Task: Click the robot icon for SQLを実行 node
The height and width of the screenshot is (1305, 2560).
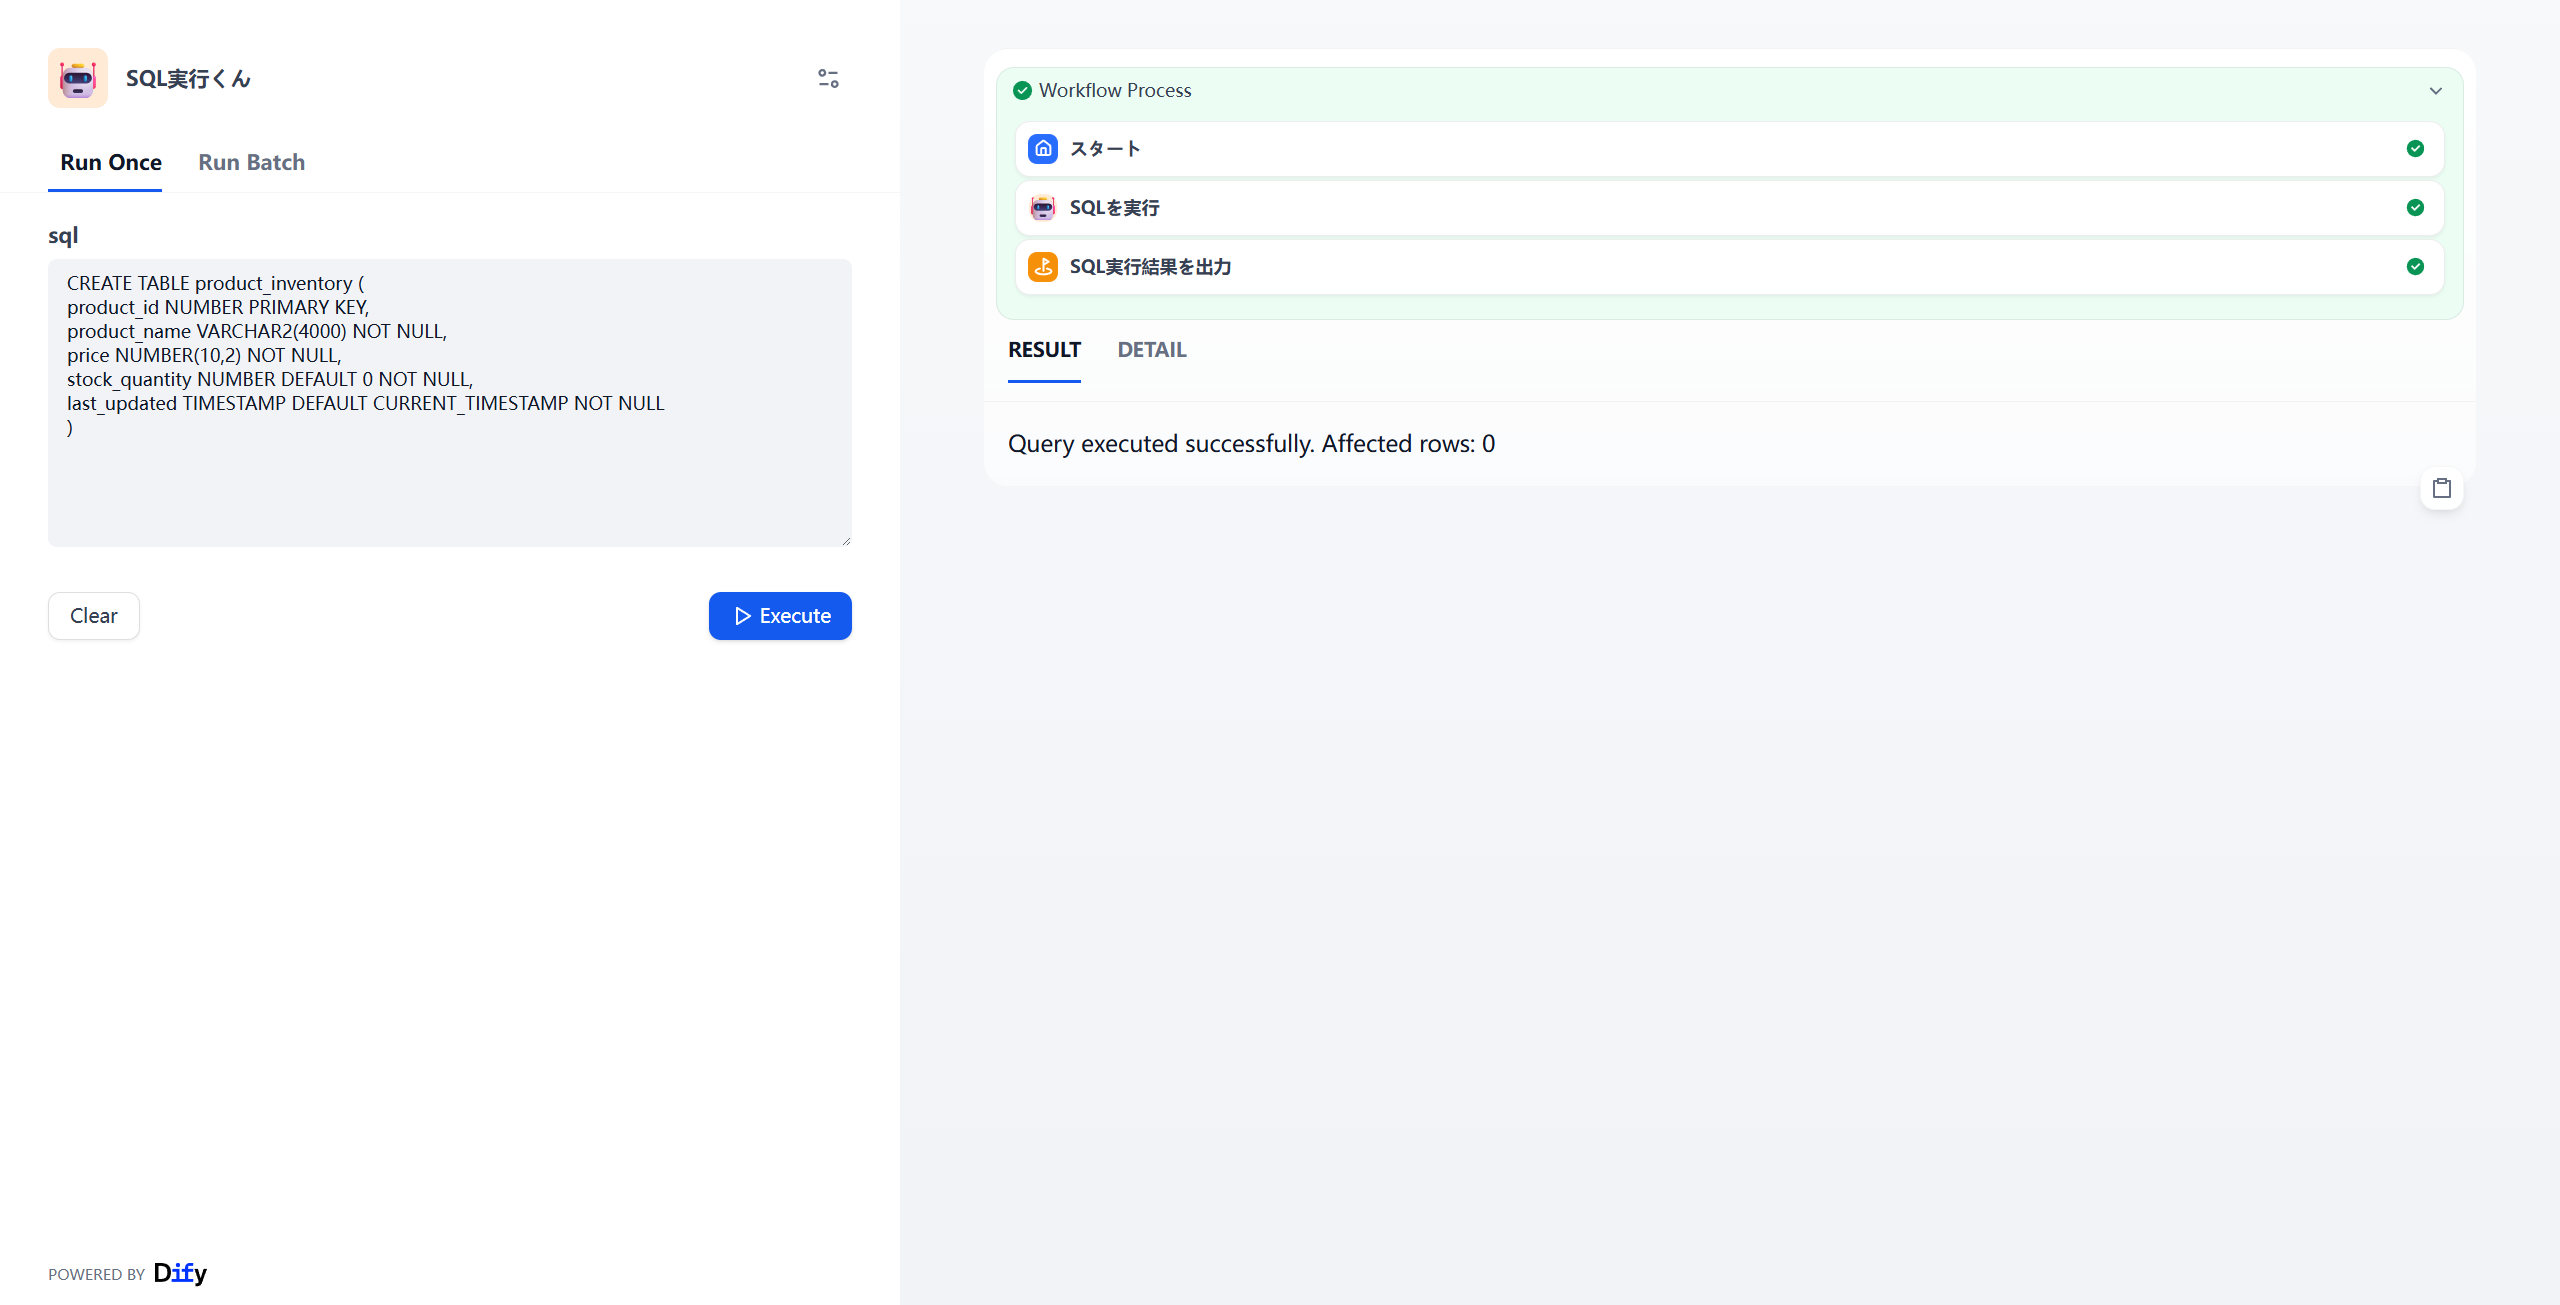Action: tap(1043, 208)
